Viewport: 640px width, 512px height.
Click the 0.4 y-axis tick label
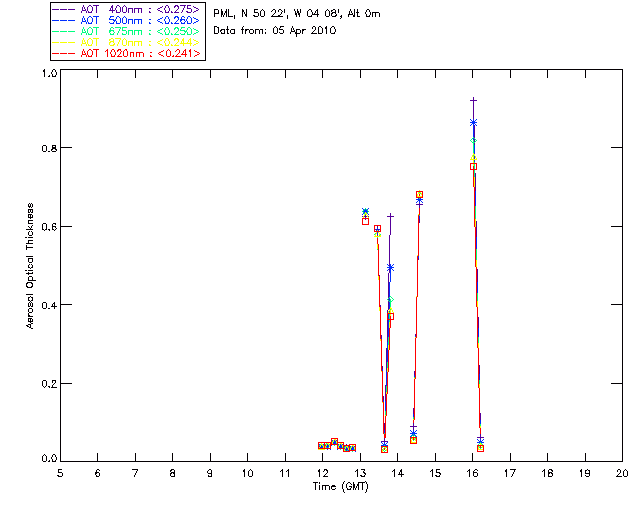[x=49, y=305]
